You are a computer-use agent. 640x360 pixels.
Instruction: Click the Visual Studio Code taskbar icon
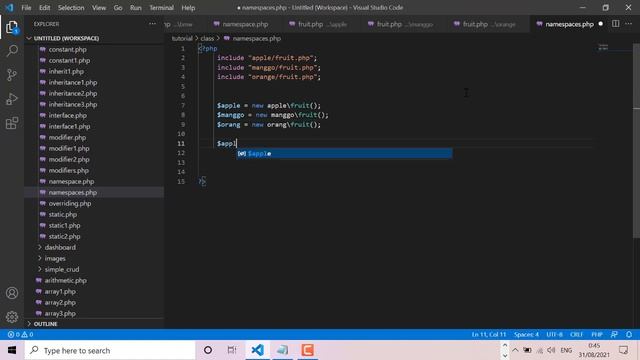point(258,350)
